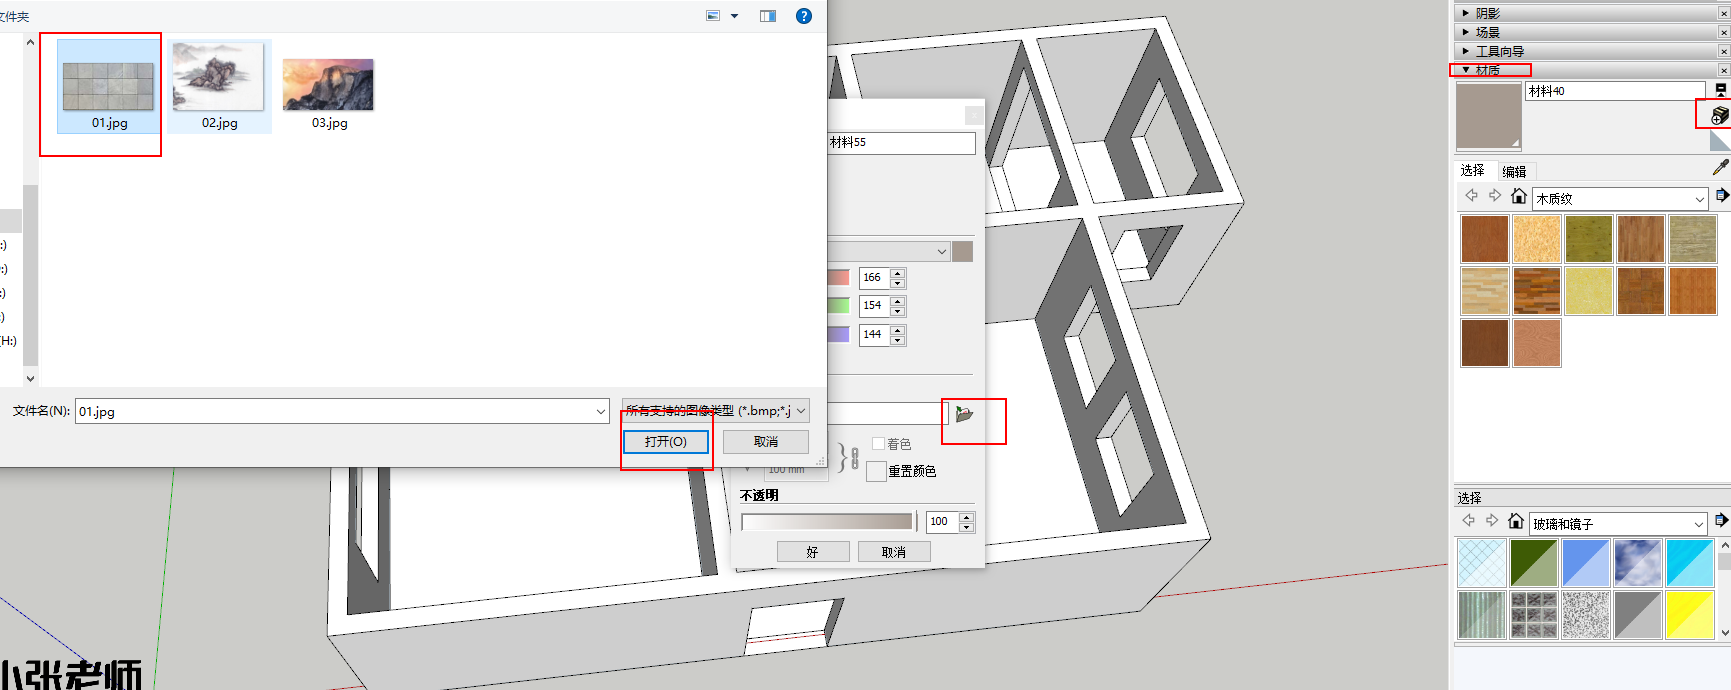Click the glass swatches scroll down arrow
Screen dimensions: 1731x690
(1724, 632)
